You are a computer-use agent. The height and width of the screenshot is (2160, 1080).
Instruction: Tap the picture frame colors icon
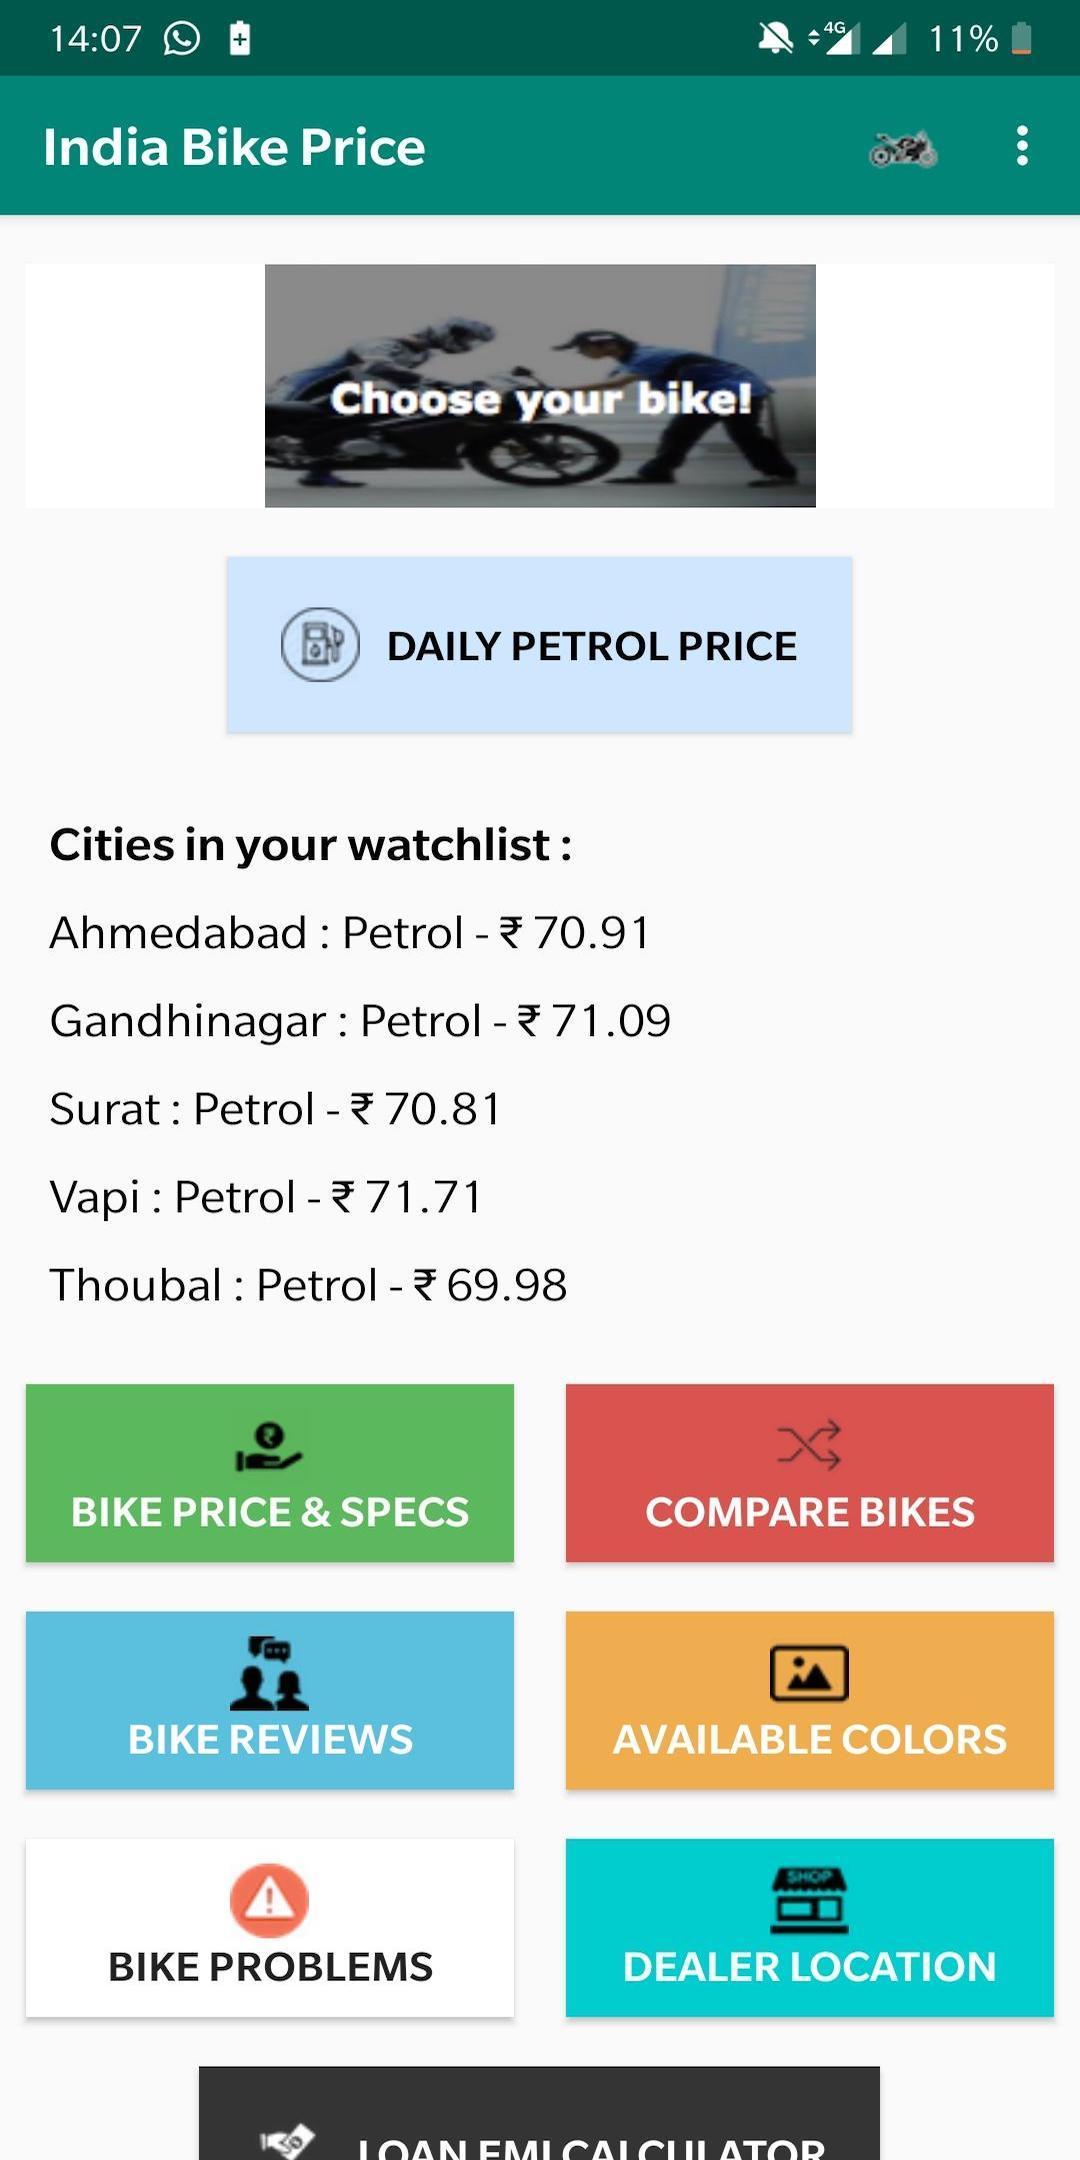pyautogui.click(x=809, y=1673)
